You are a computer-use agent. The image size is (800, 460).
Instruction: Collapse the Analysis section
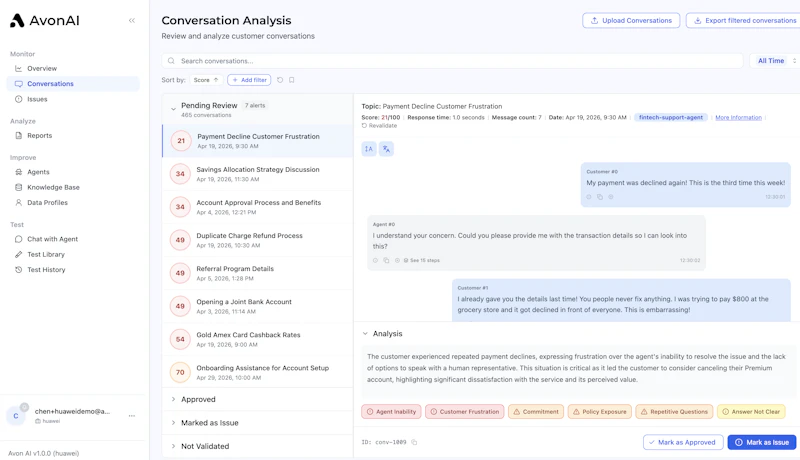365,334
